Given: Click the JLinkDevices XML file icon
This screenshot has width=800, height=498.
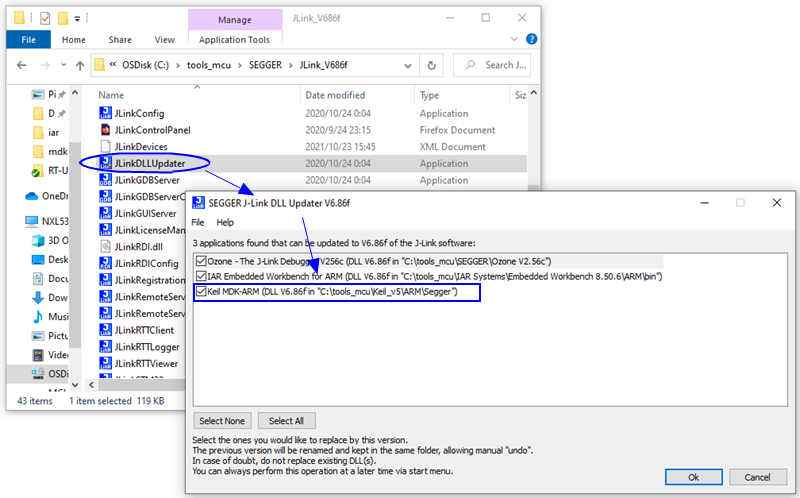Looking at the screenshot, I should click(105, 147).
